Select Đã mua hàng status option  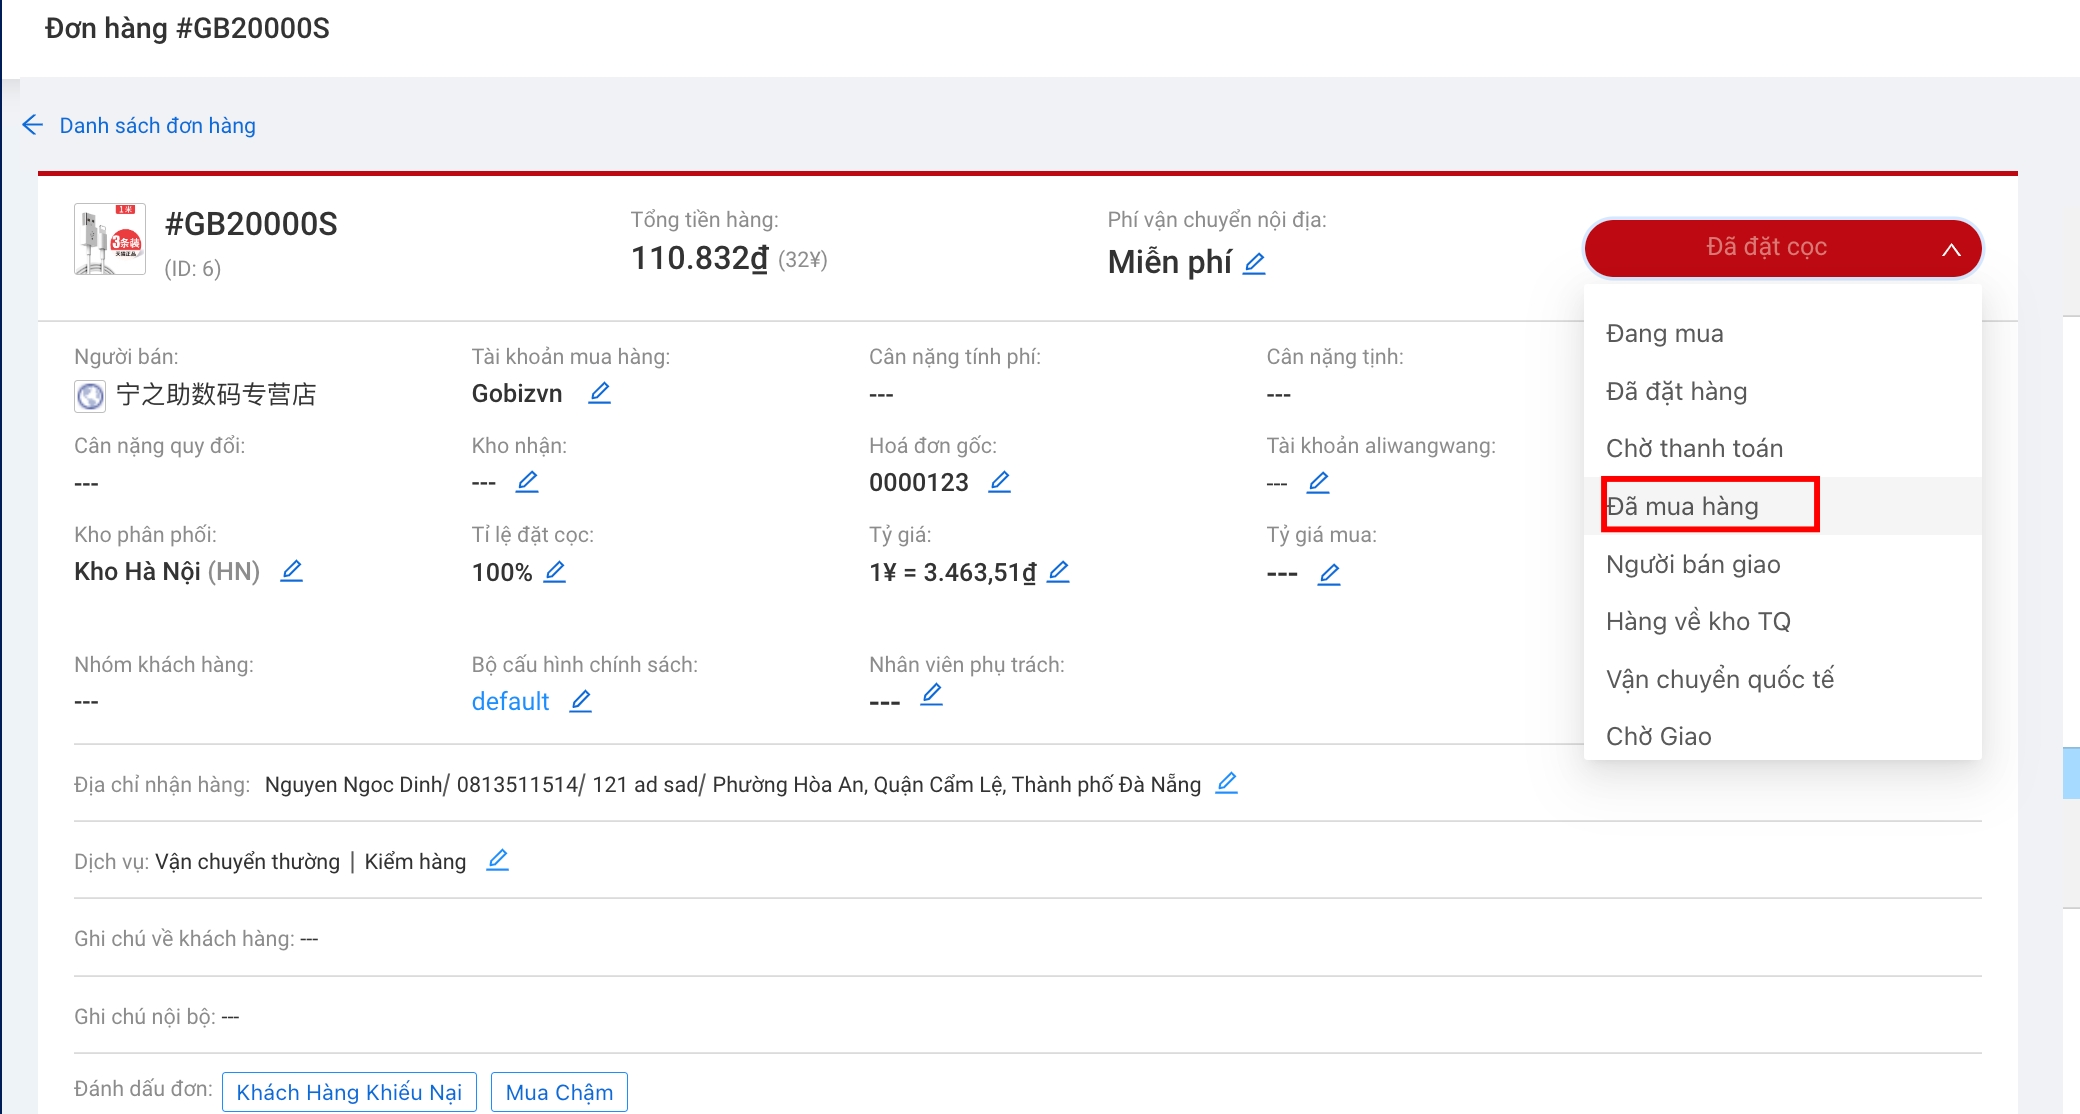click(x=1683, y=506)
